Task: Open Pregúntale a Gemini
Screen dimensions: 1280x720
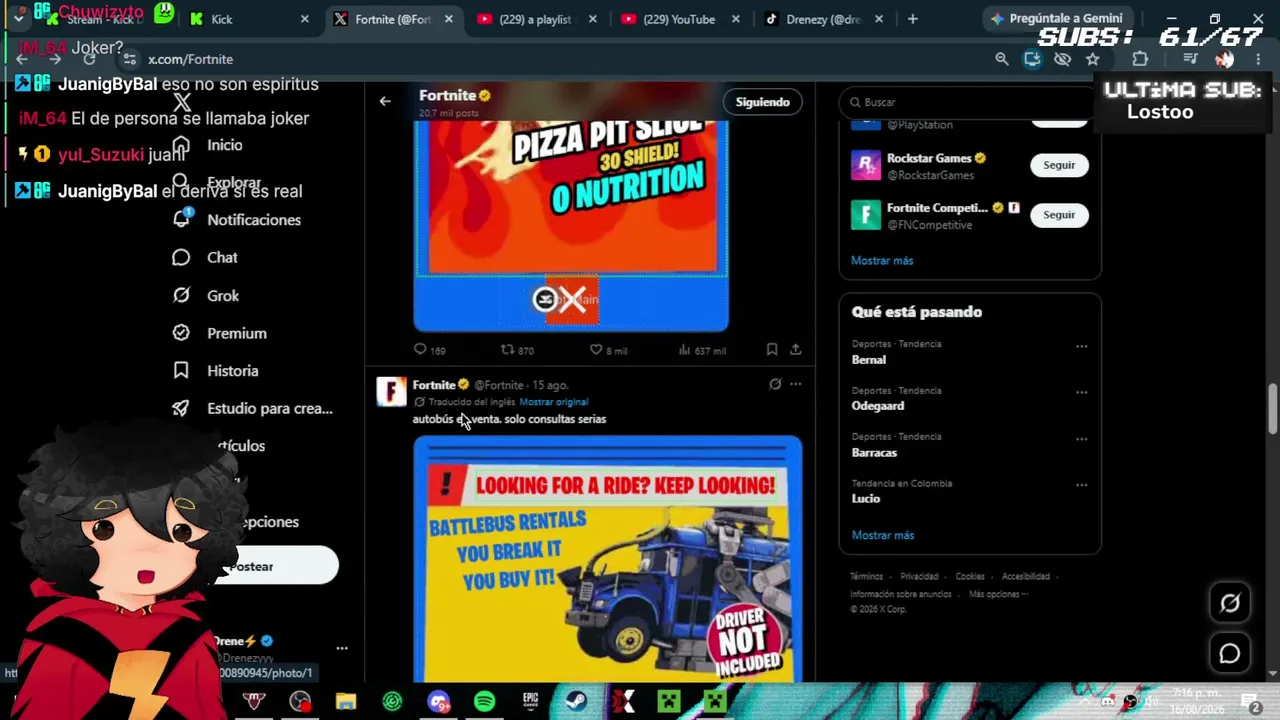Action: coord(1057,19)
